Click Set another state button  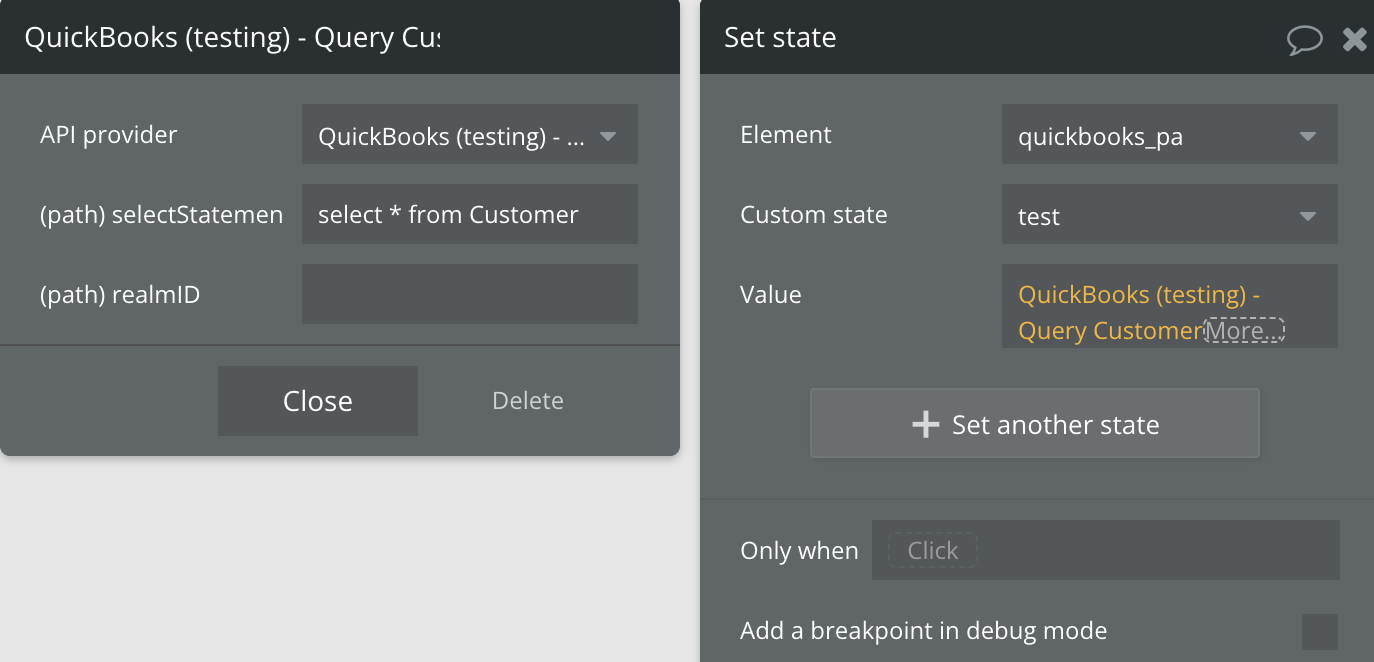[1034, 424]
